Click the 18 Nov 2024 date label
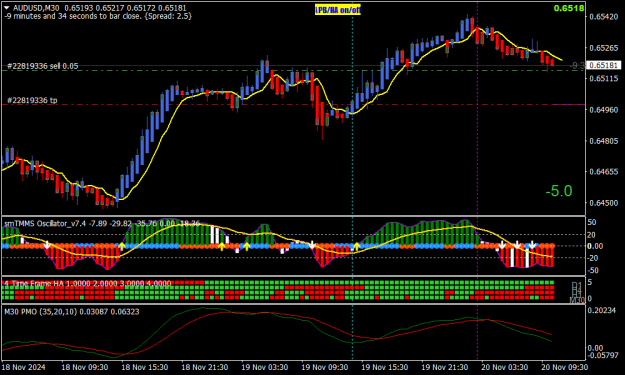 (24, 367)
